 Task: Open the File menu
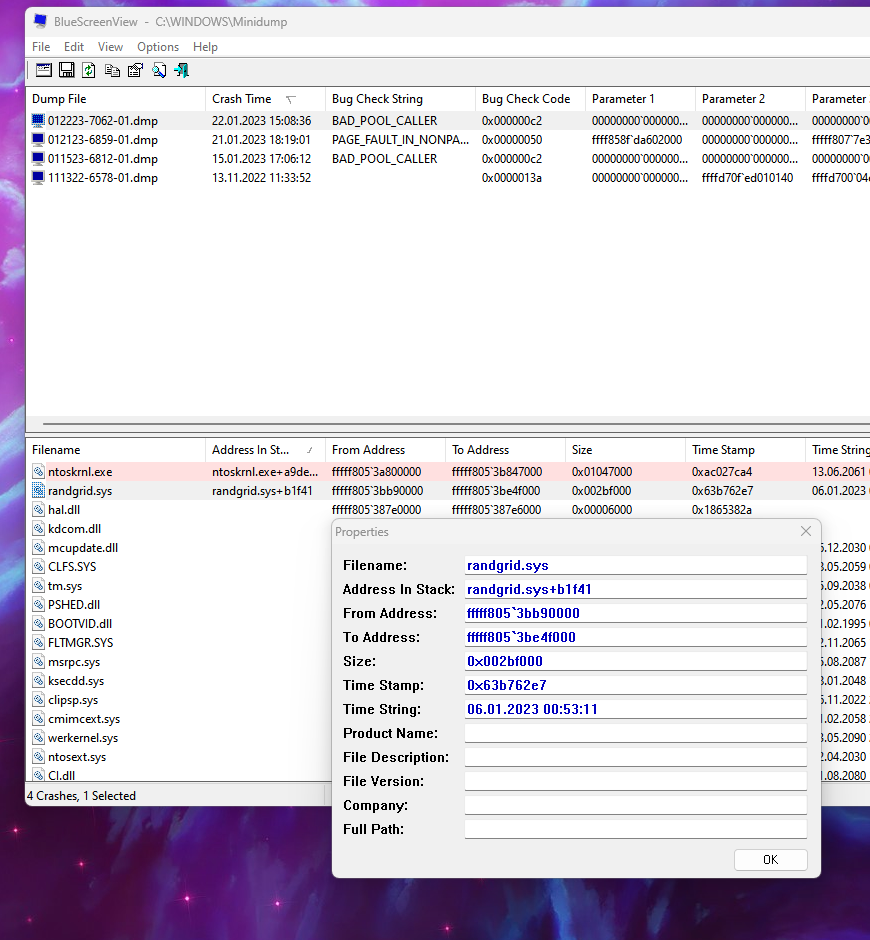tap(41, 47)
